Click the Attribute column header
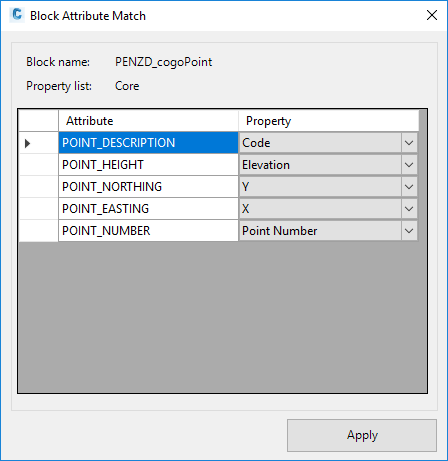This screenshot has height=461, width=448. coord(148,121)
